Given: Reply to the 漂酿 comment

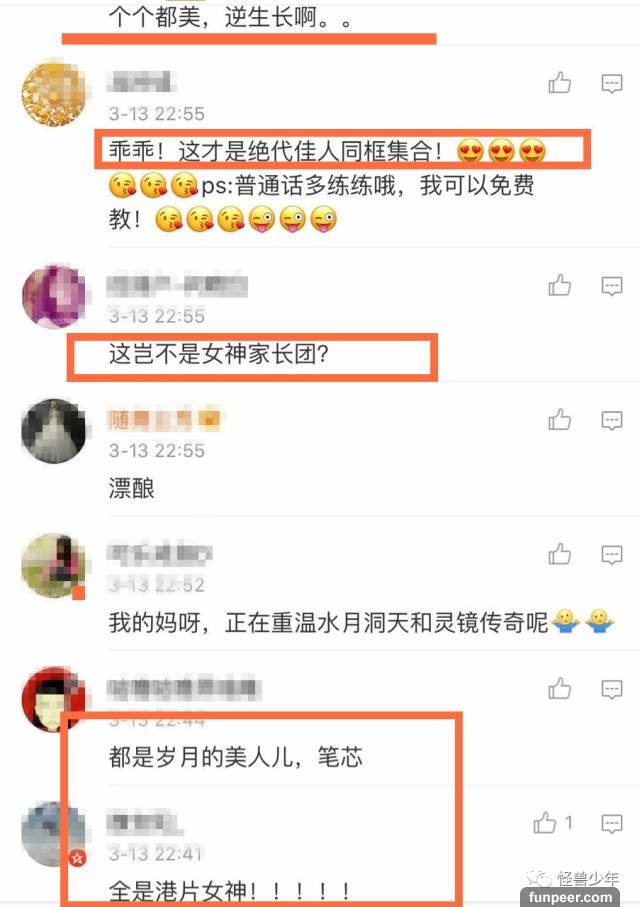Looking at the screenshot, I should tap(612, 420).
